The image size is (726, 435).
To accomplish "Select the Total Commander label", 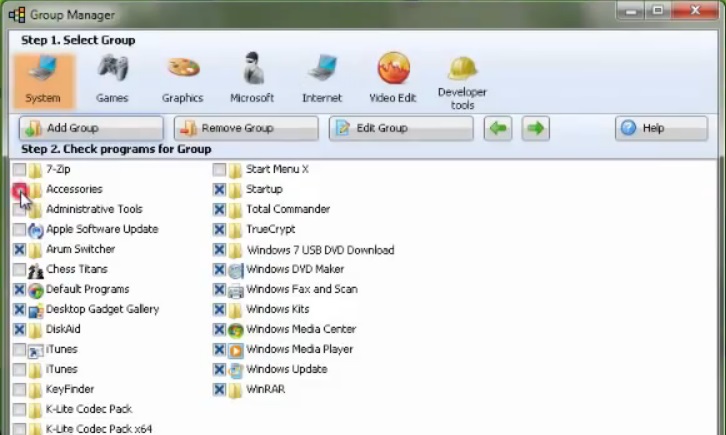I will click(x=288, y=209).
